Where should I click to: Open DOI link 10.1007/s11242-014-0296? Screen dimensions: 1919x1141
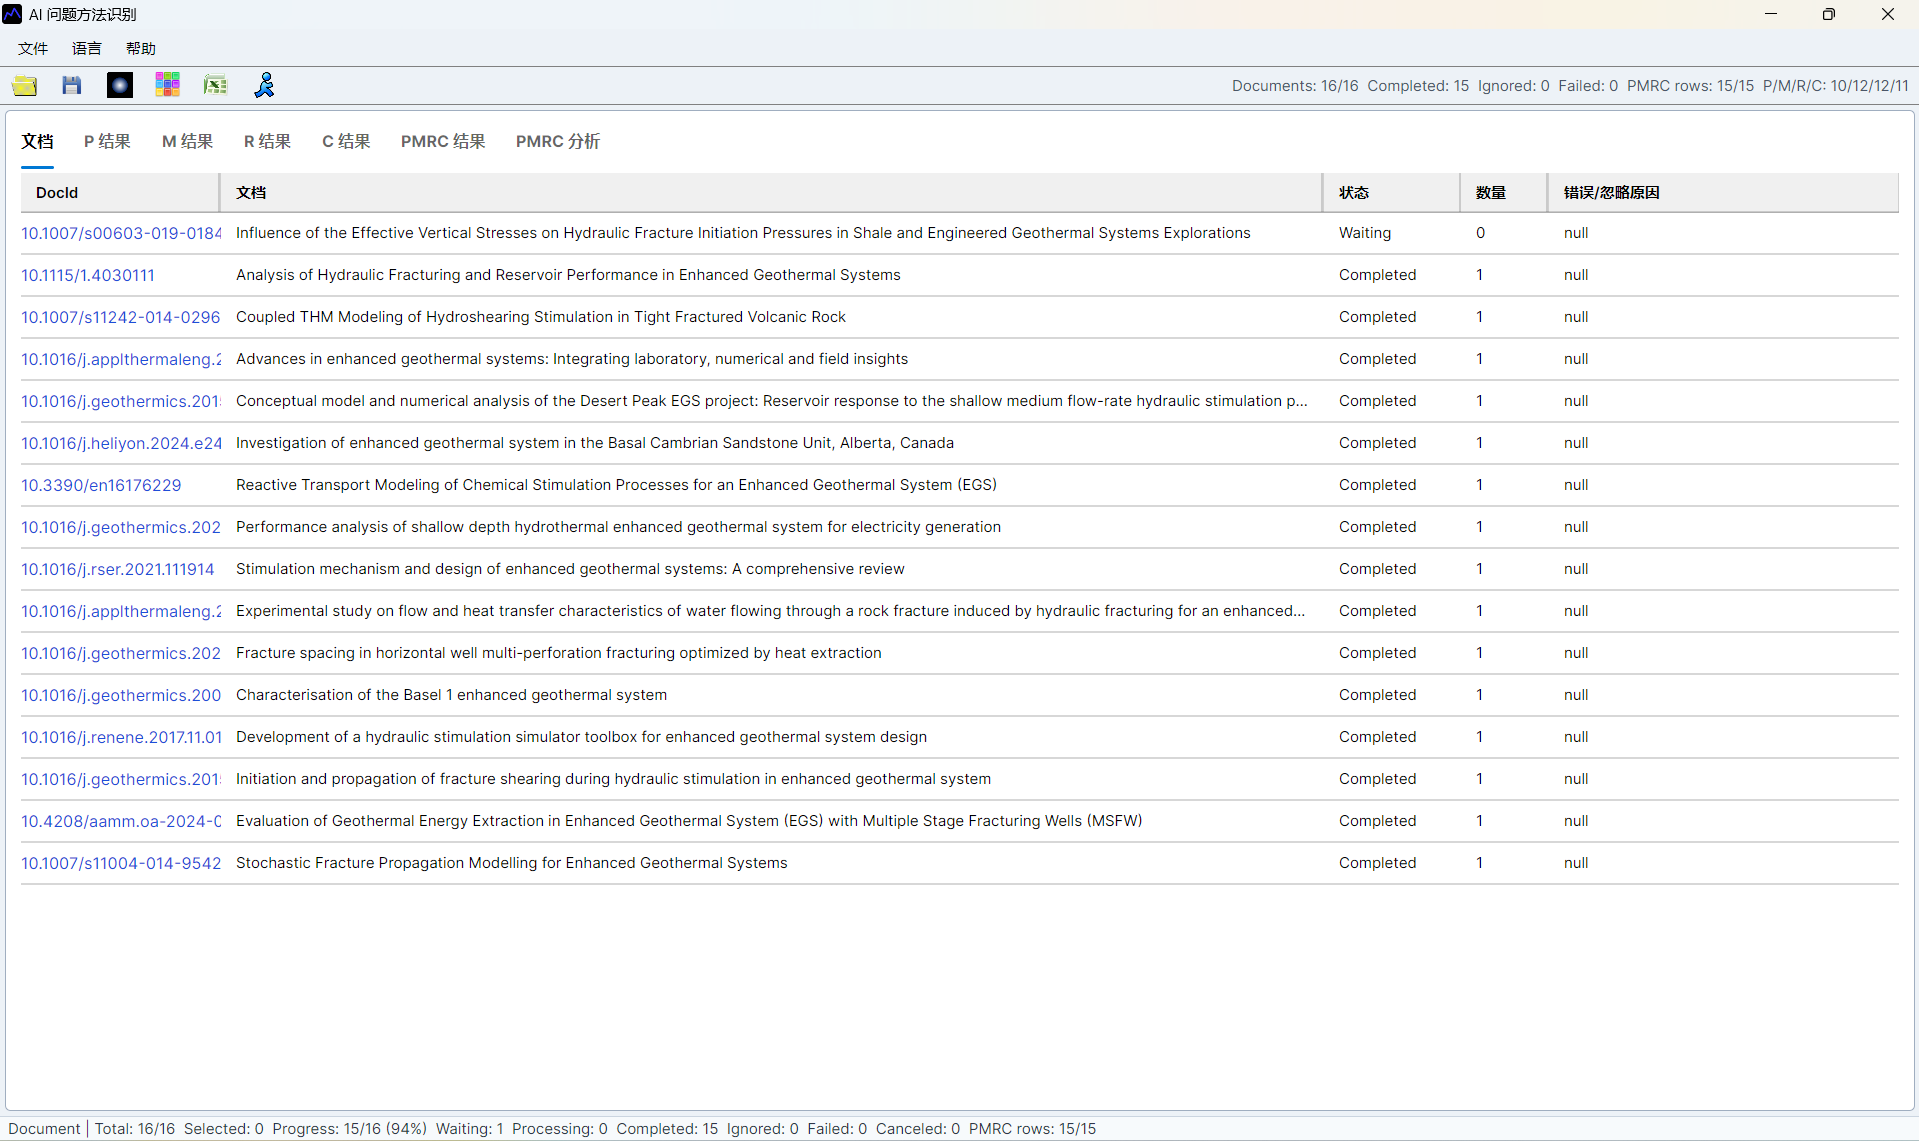pos(121,317)
